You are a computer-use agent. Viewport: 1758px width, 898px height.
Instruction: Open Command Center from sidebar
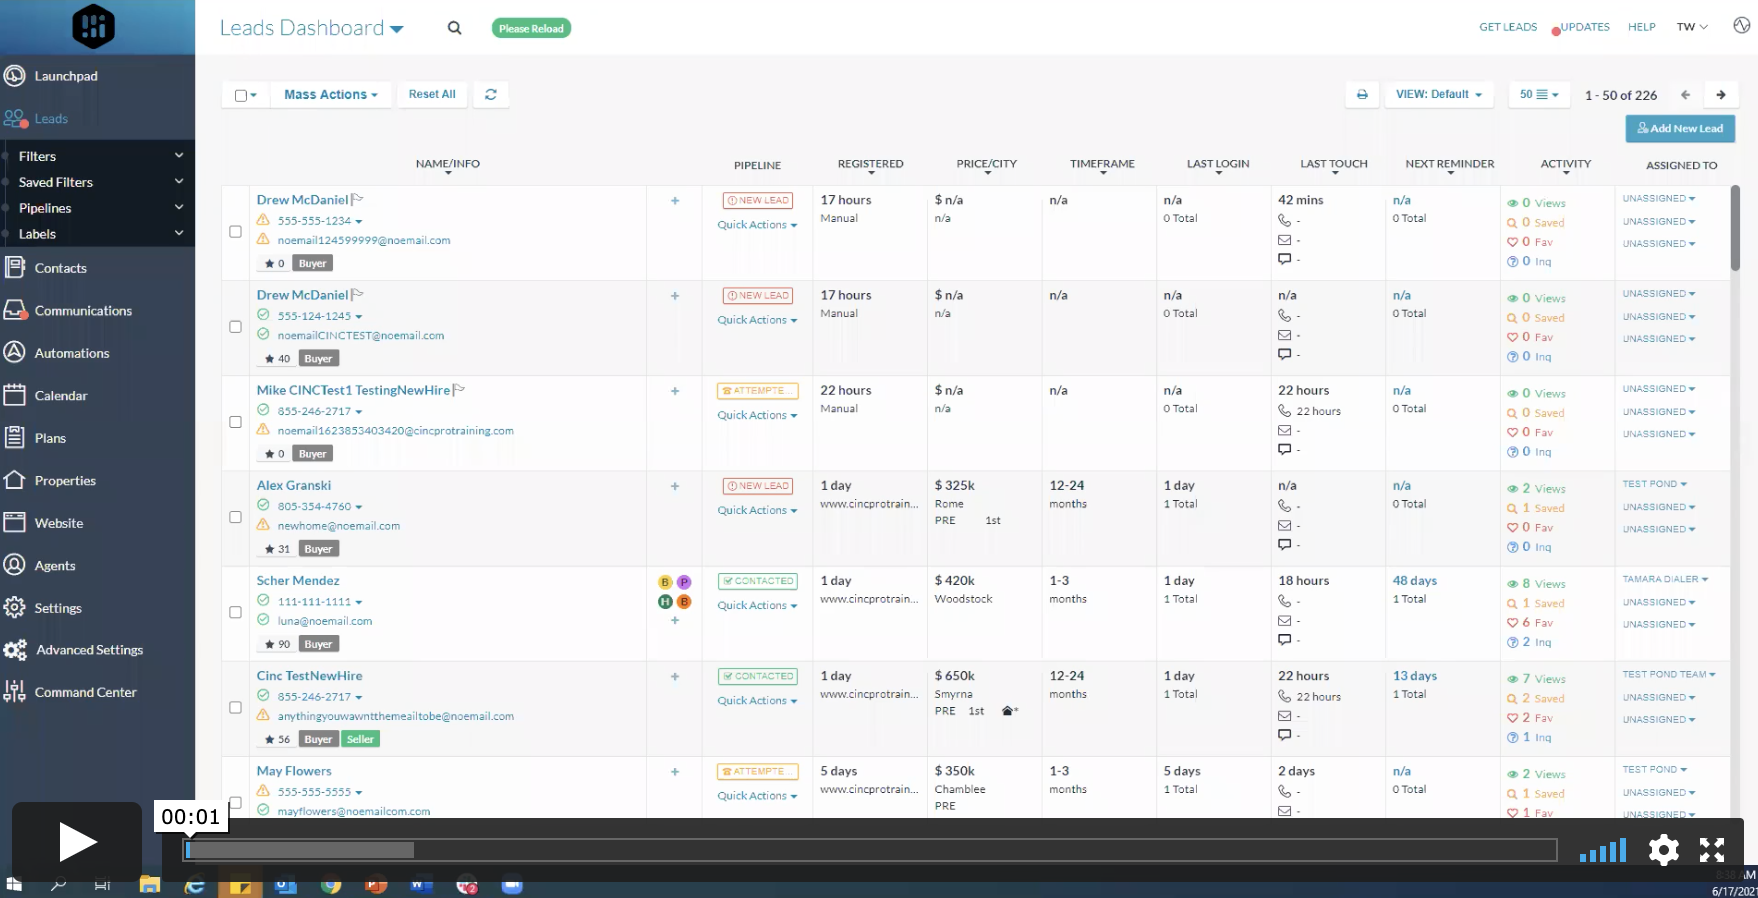[85, 692]
